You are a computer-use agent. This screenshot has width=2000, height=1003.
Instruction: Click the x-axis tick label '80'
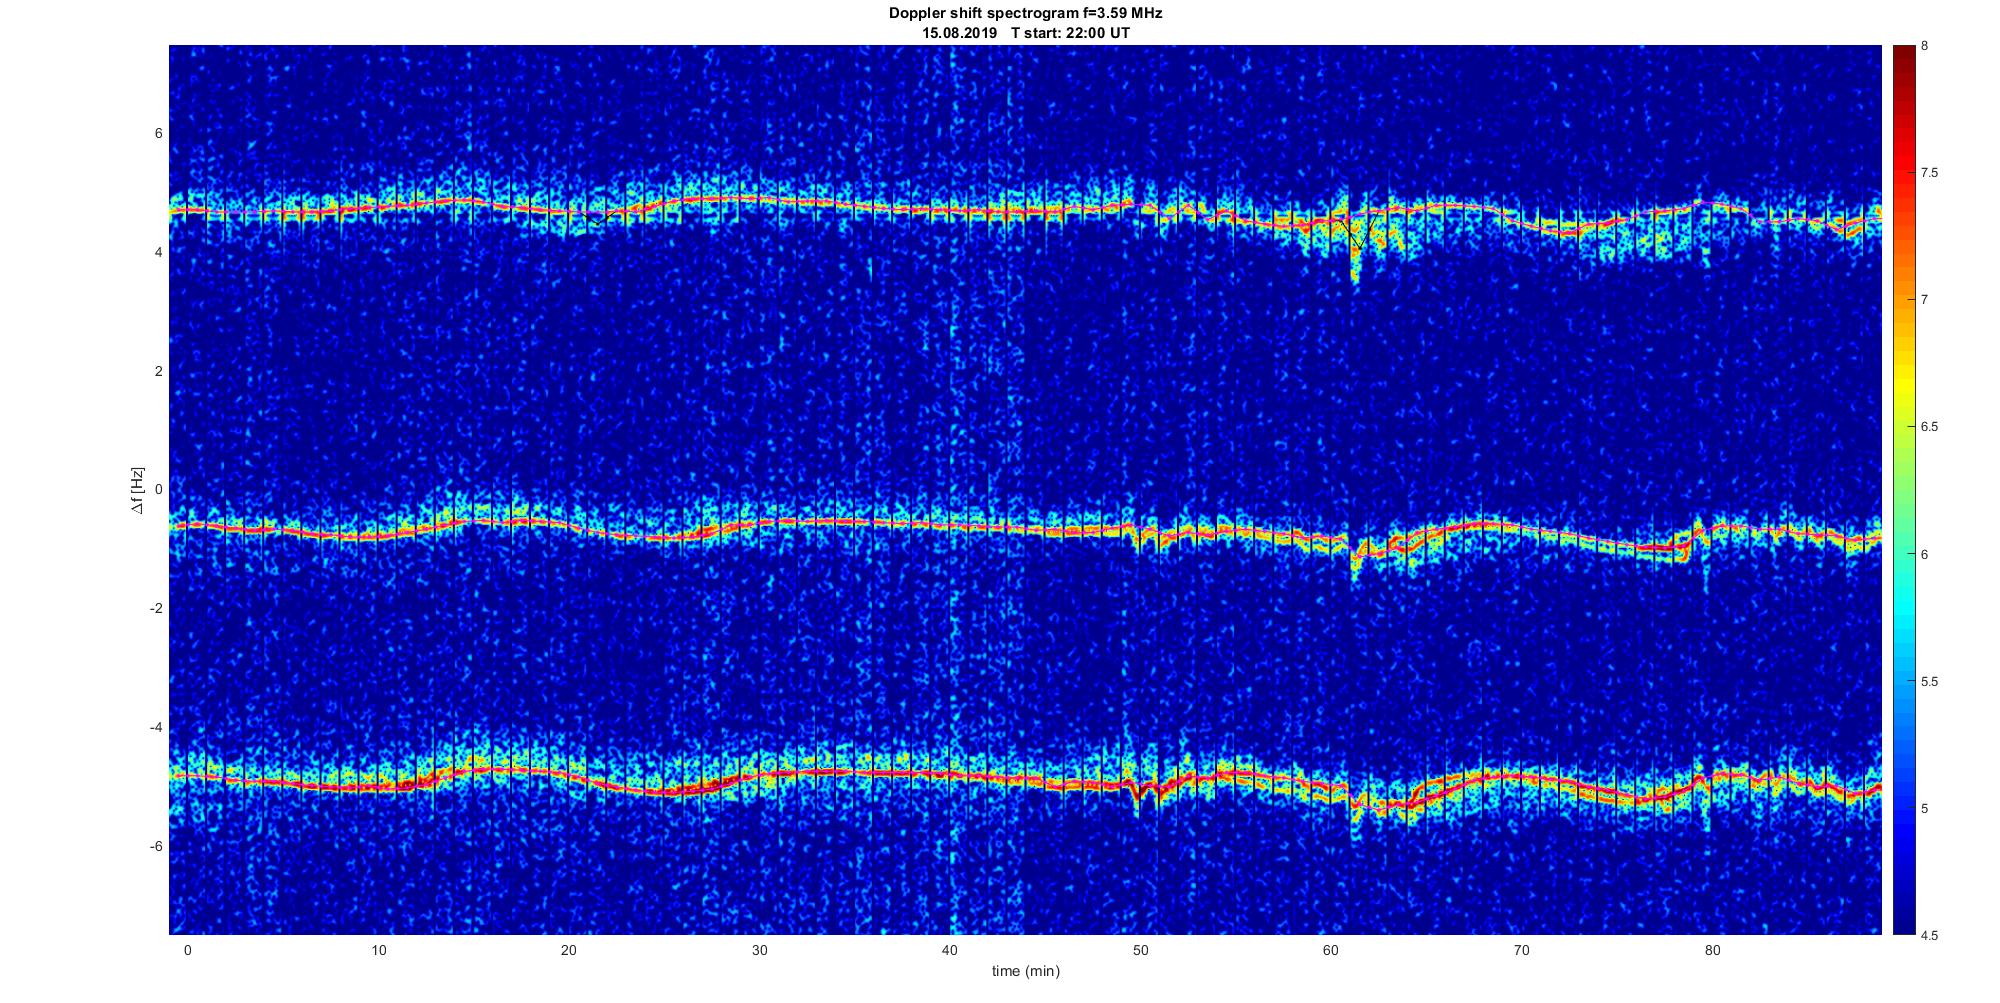[1713, 950]
